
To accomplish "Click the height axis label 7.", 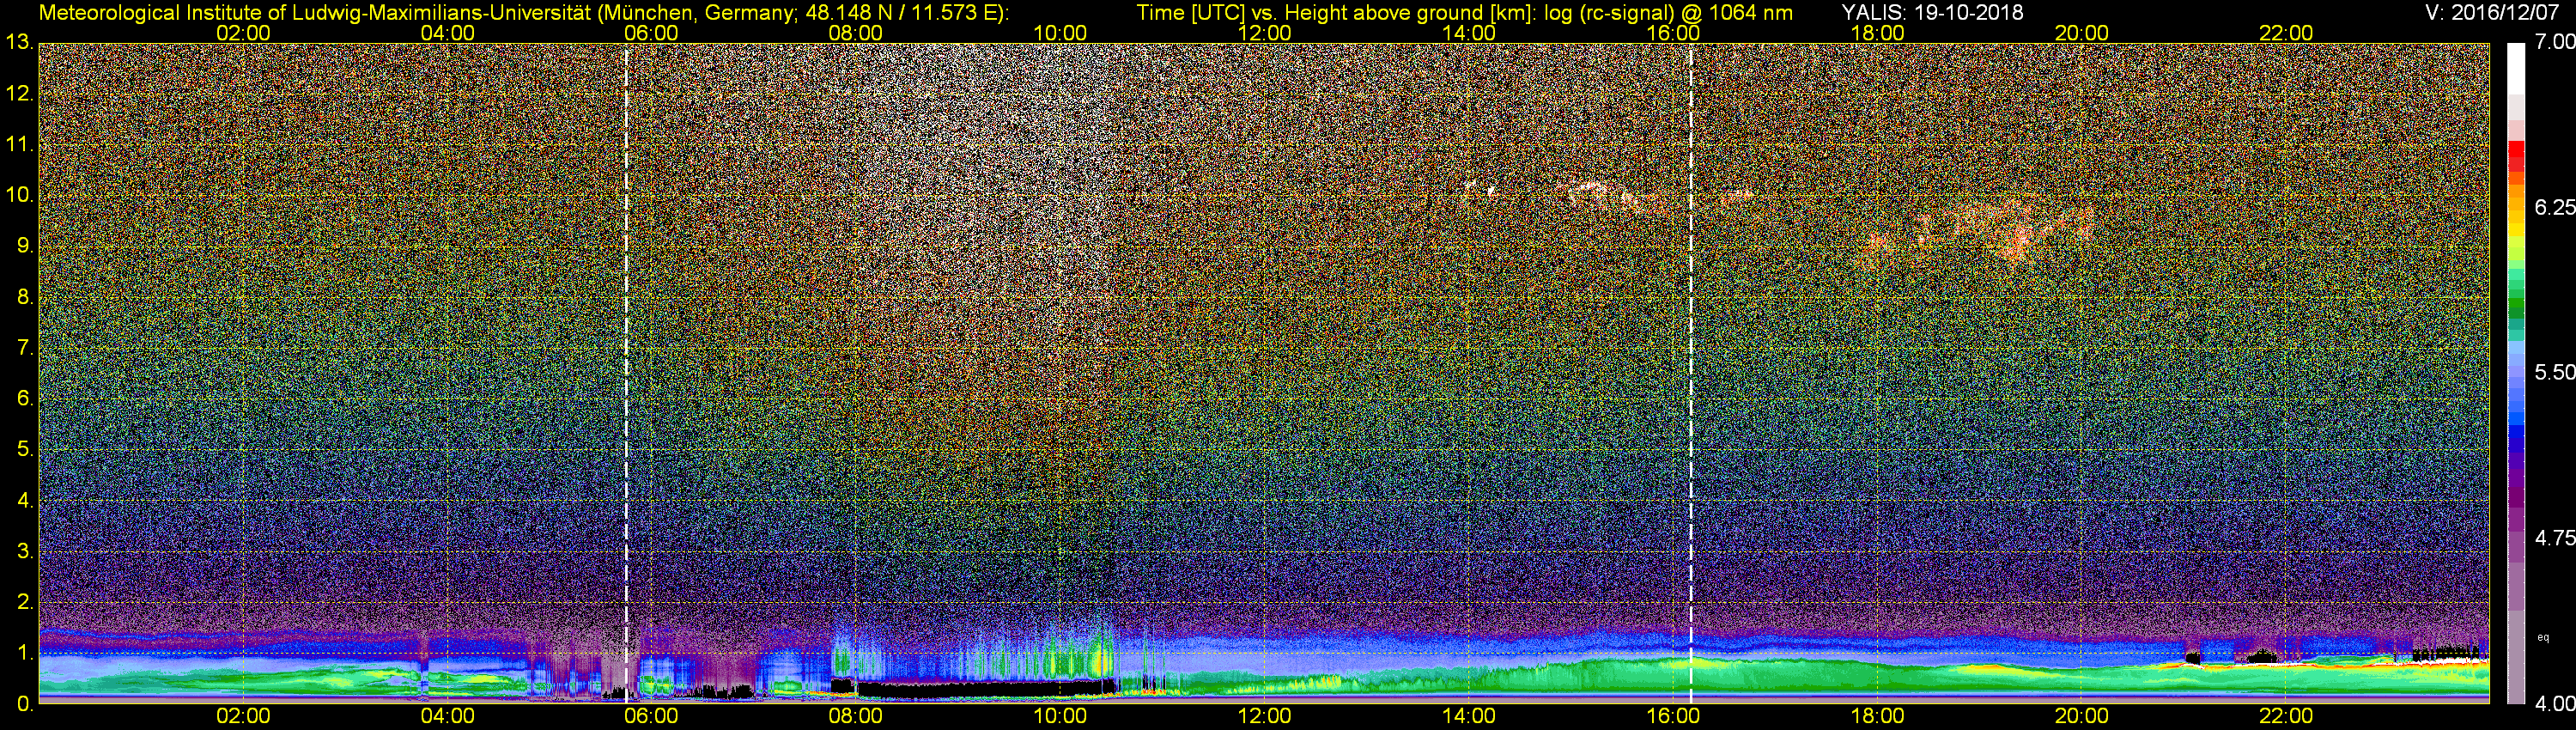I will pyautogui.click(x=24, y=348).
